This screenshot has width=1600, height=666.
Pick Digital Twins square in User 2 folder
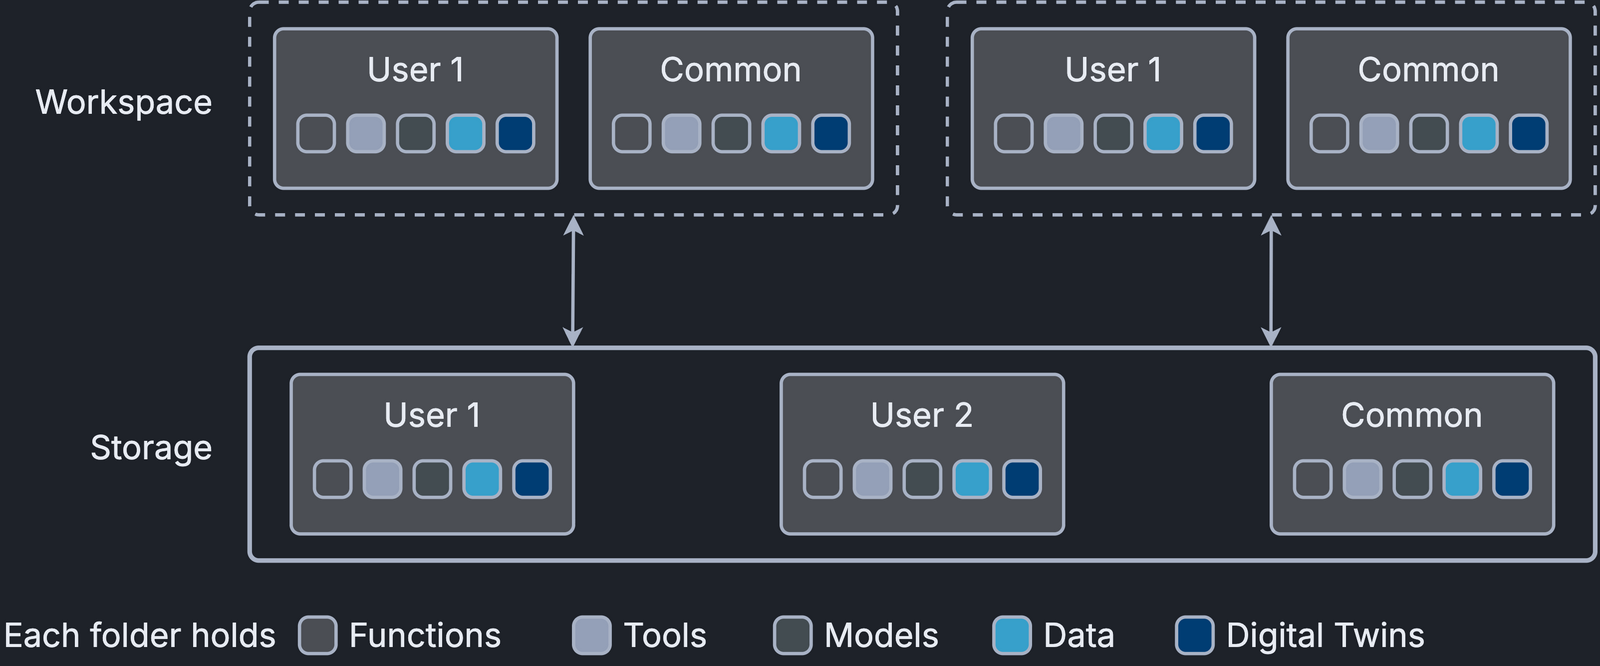point(1022,479)
